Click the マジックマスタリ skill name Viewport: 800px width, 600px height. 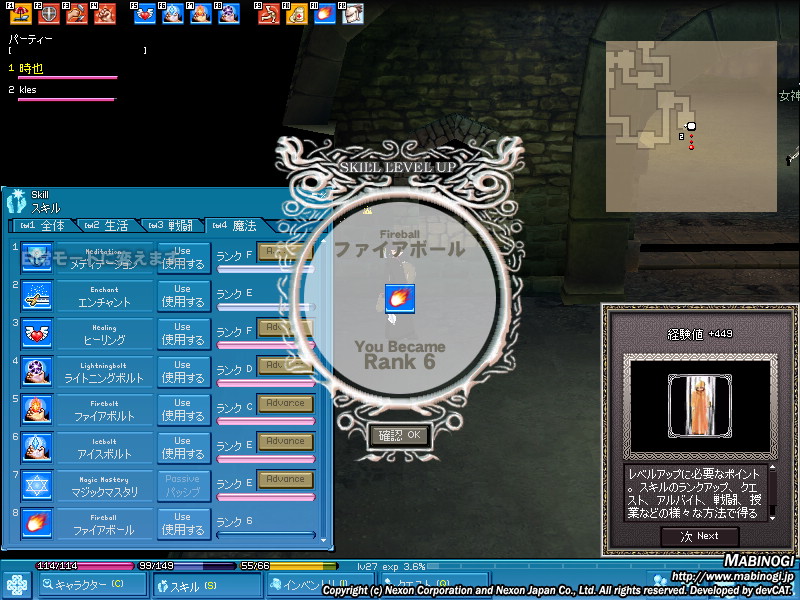105,492
